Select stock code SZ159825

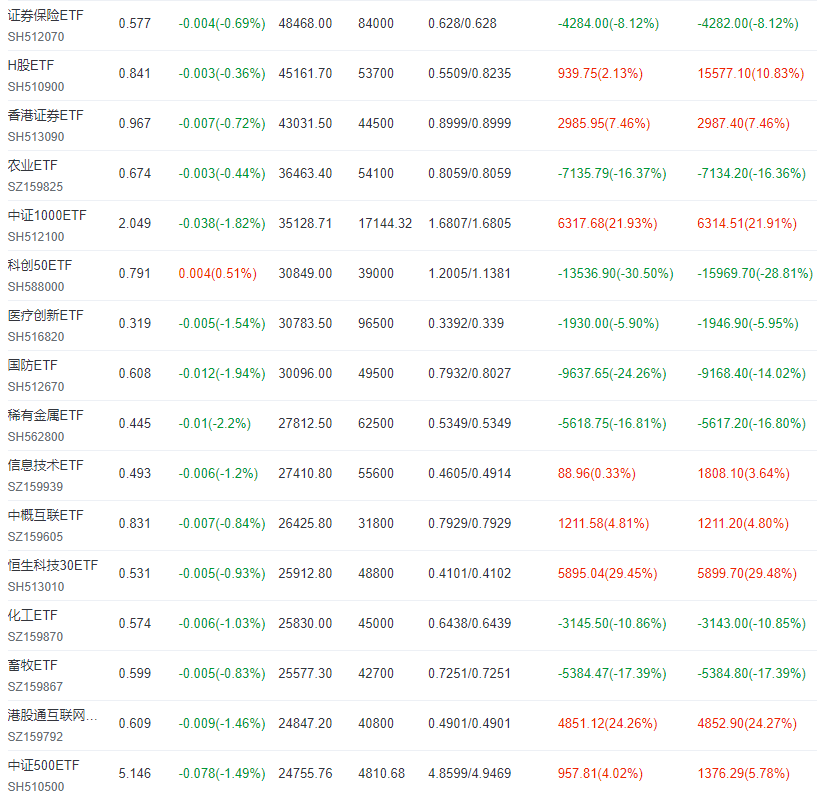[35, 187]
